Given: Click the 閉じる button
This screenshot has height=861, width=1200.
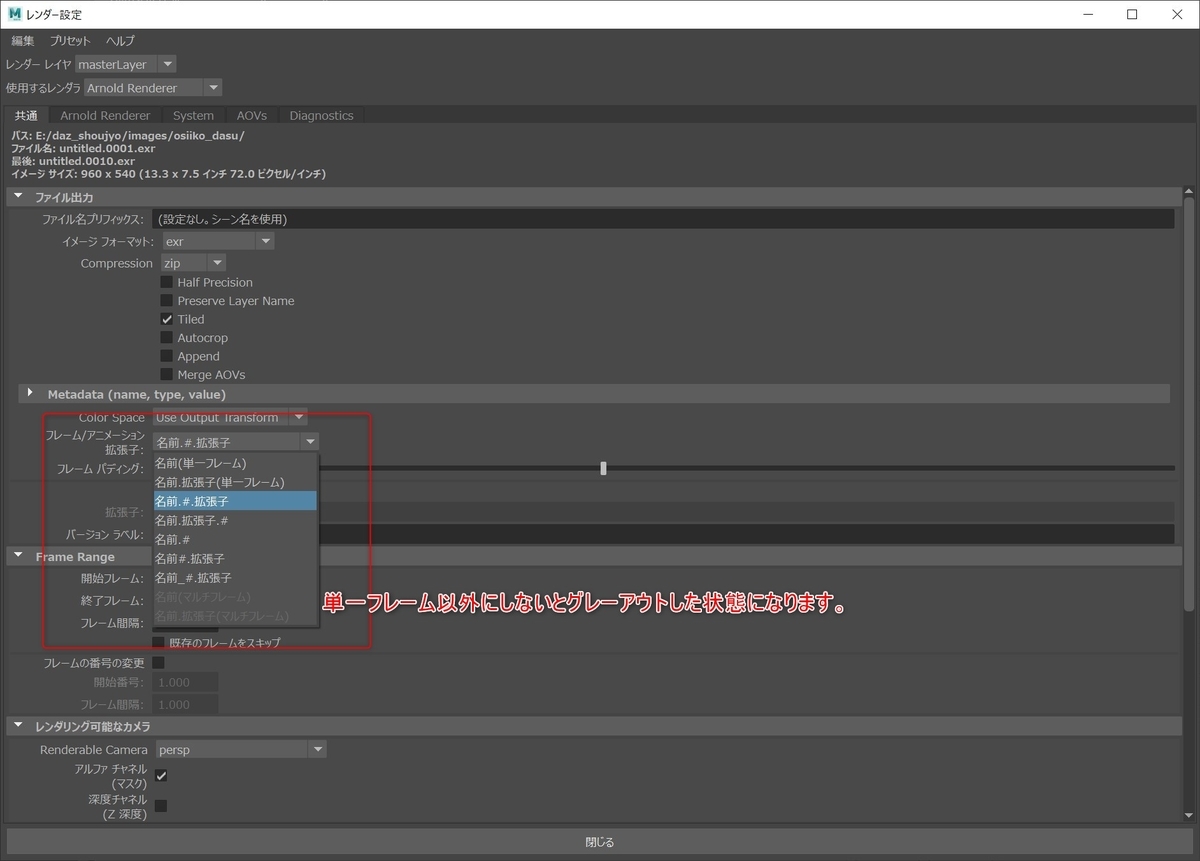Looking at the screenshot, I should 600,842.
